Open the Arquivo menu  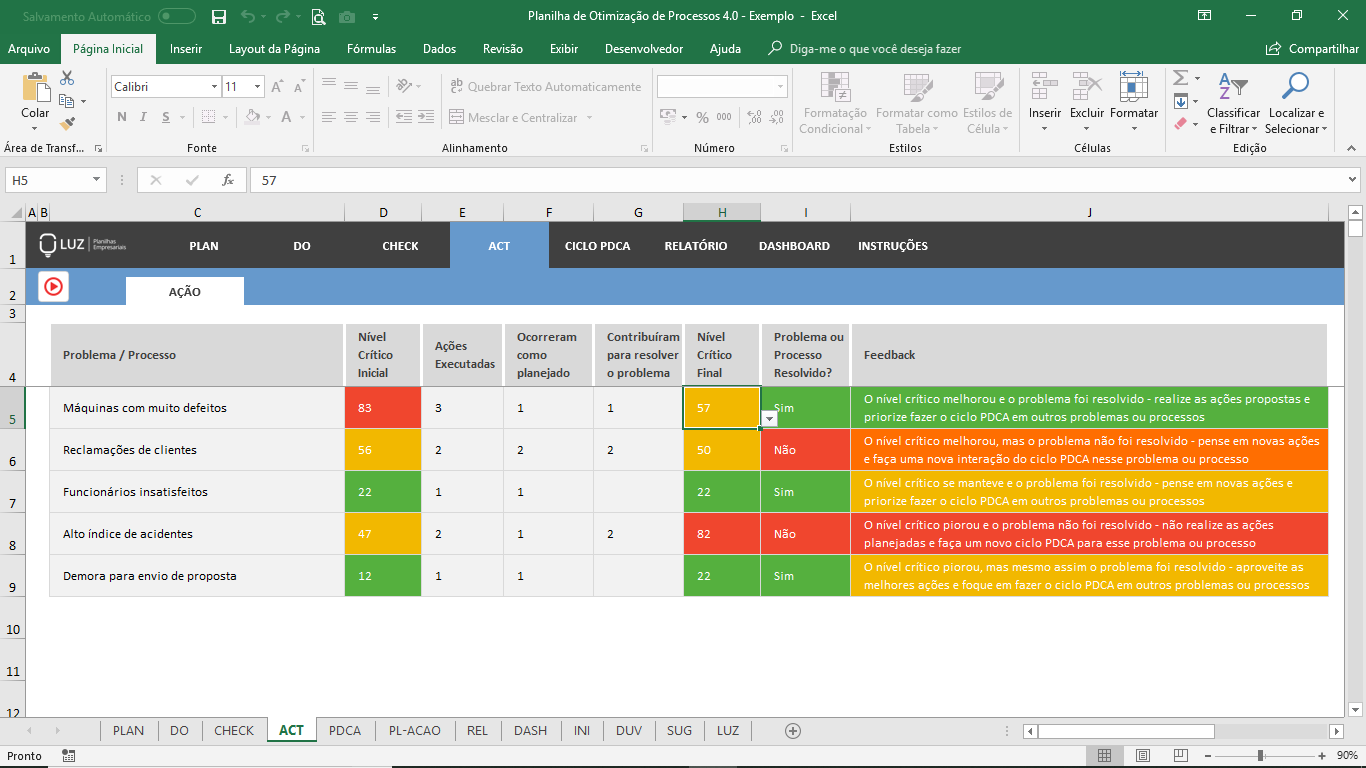tap(29, 48)
